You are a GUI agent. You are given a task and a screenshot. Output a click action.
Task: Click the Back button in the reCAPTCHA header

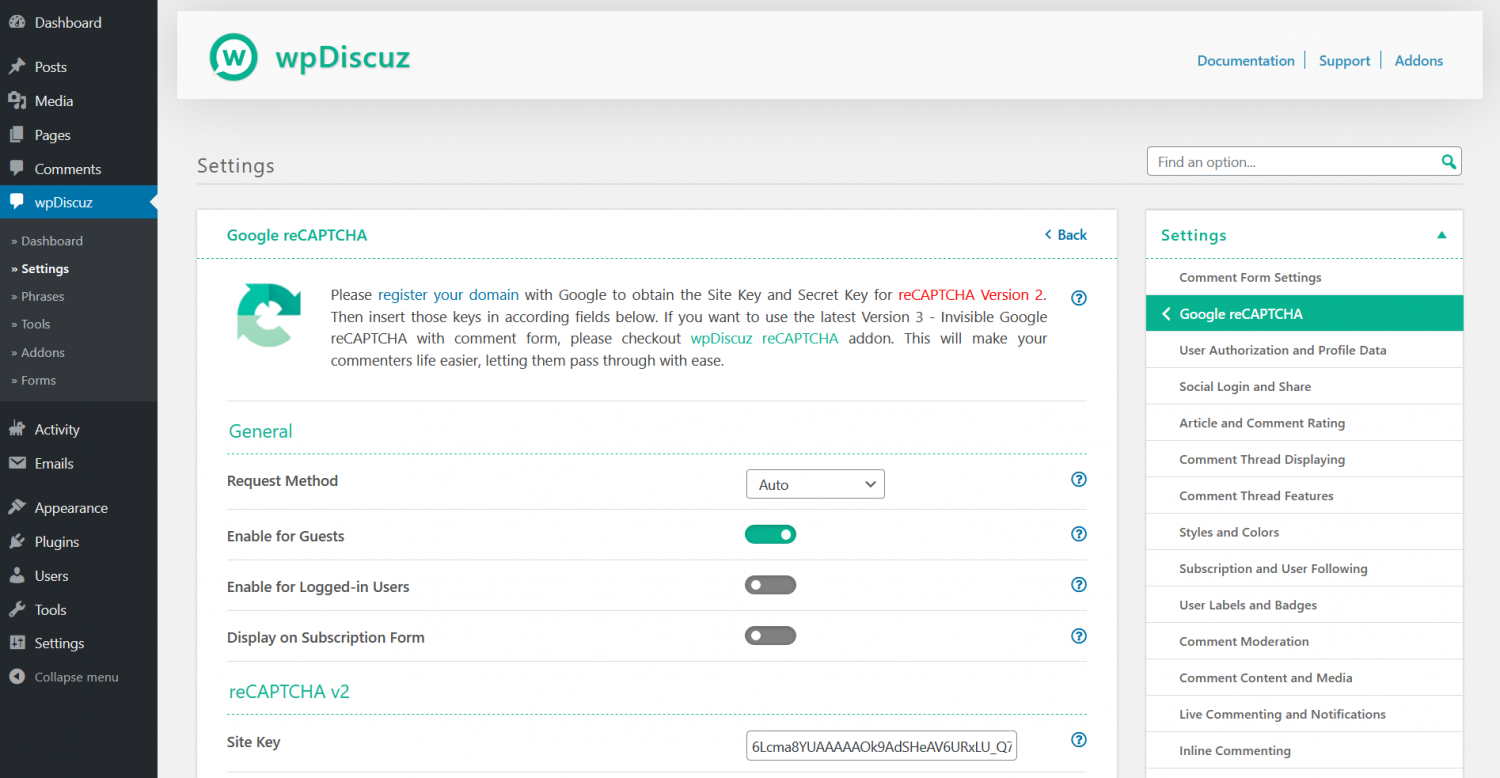click(1064, 234)
